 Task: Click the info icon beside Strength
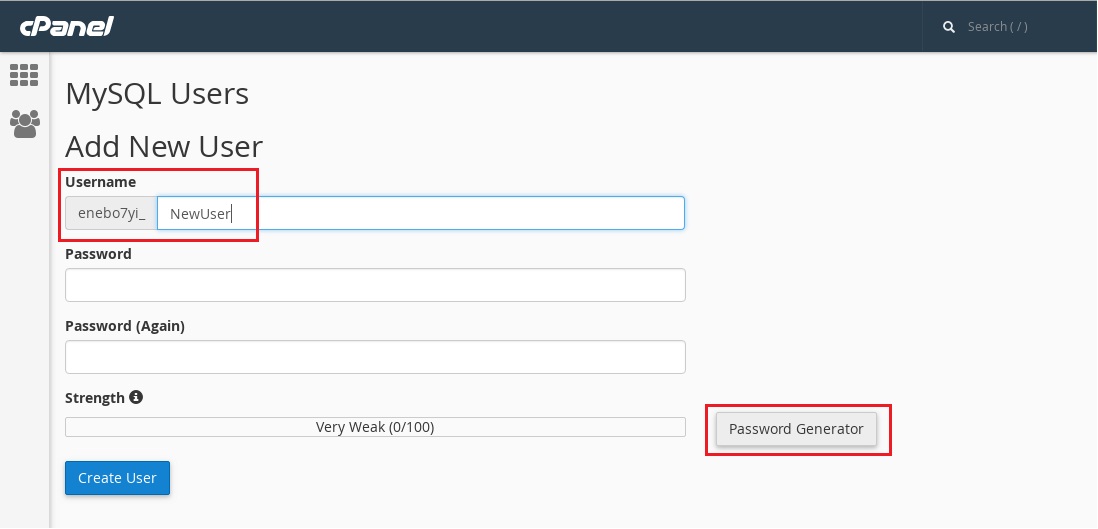pos(136,397)
